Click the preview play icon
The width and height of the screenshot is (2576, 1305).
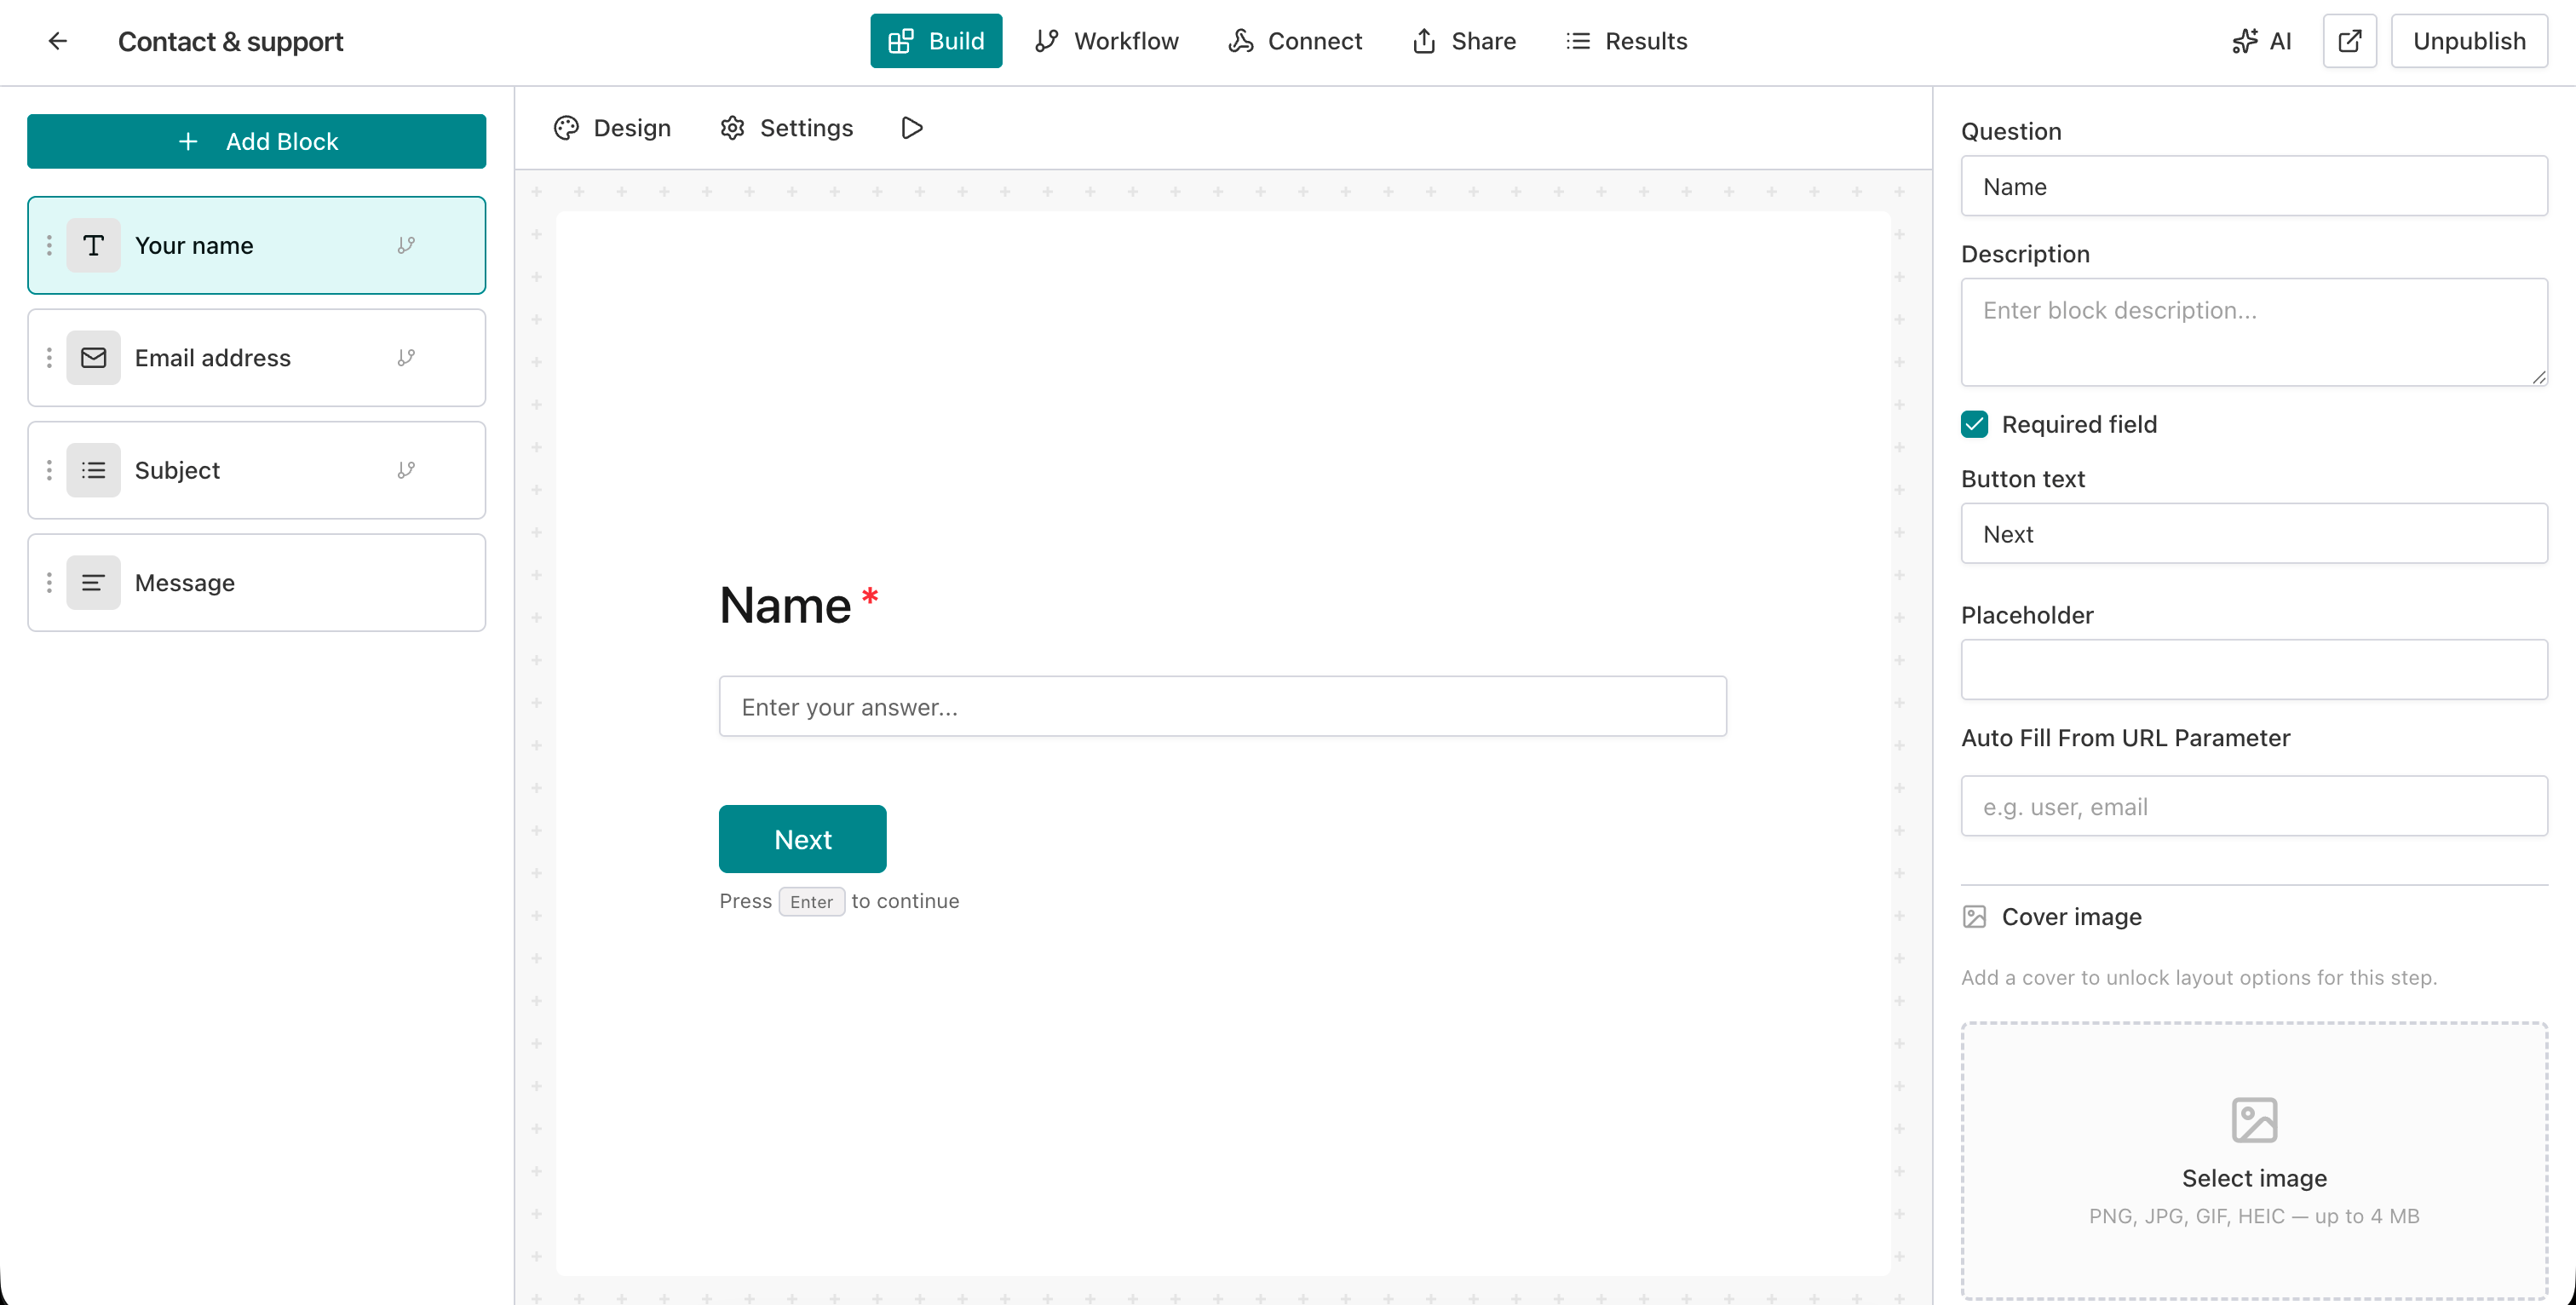coord(911,128)
